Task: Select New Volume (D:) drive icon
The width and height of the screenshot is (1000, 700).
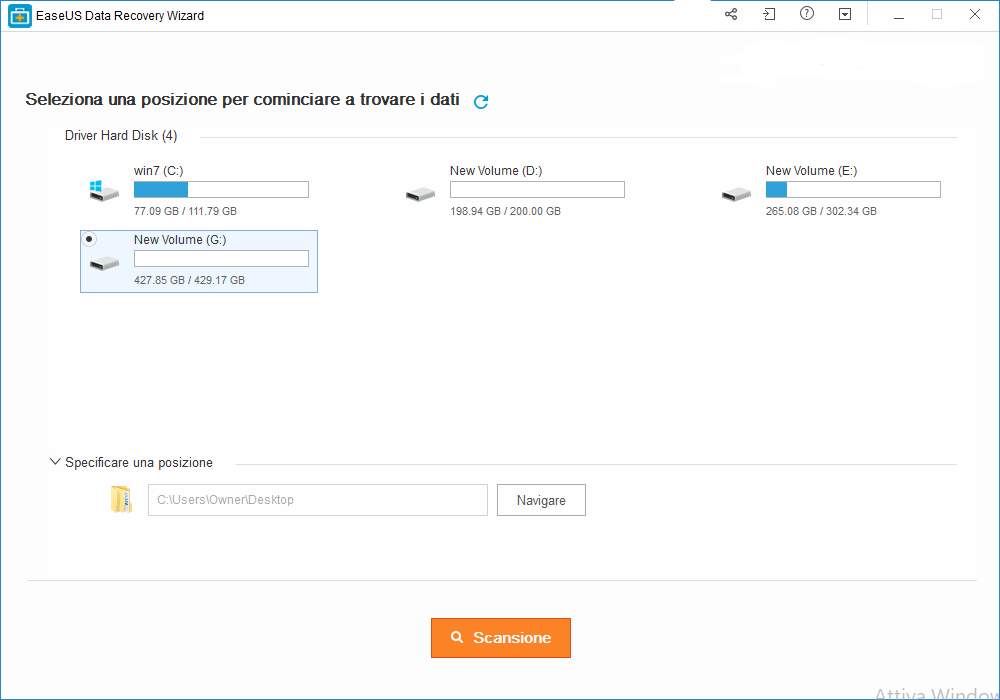Action: click(420, 193)
